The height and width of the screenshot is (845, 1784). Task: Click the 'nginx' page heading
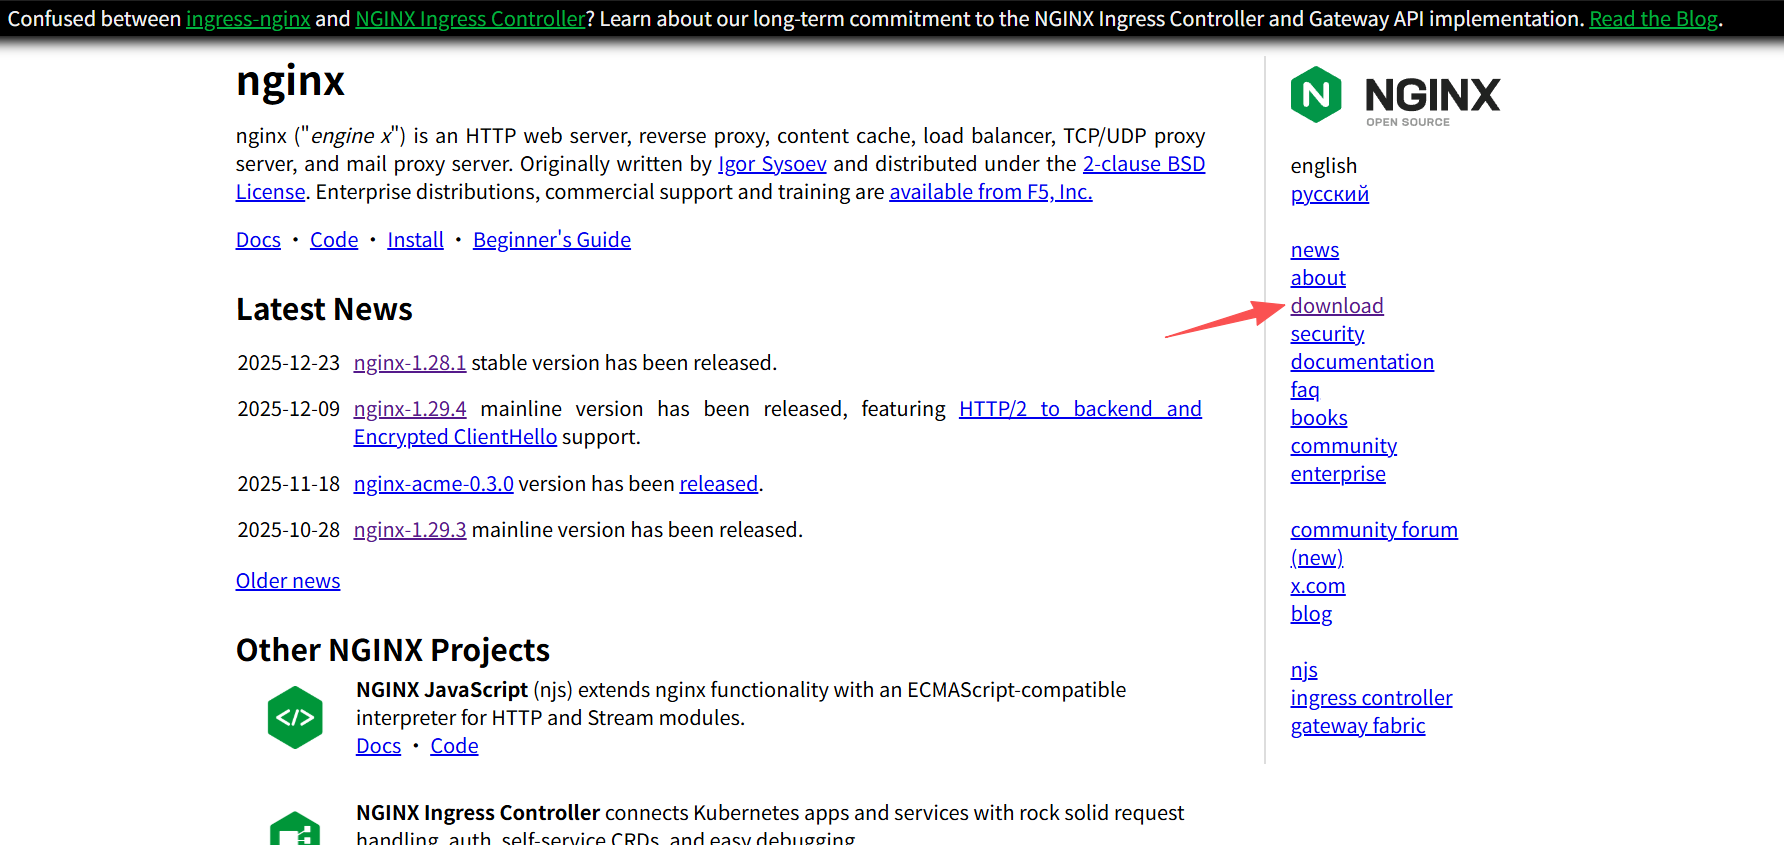pos(290,82)
